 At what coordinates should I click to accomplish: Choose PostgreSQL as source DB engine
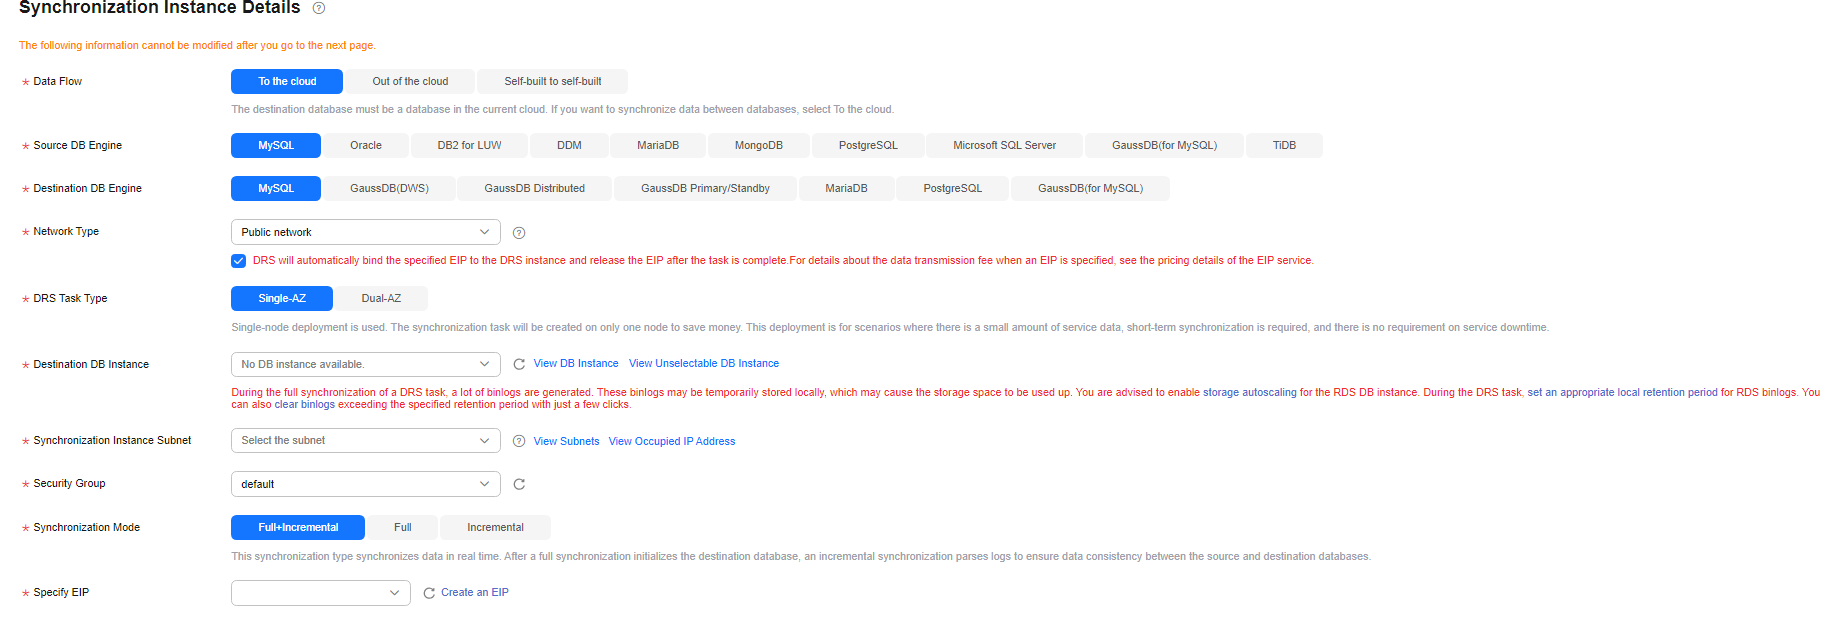(x=868, y=145)
